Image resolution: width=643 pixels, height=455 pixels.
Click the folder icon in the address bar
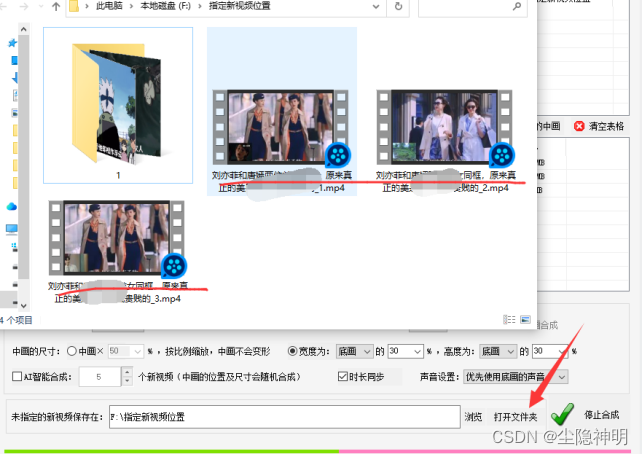(x=74, y=6)
